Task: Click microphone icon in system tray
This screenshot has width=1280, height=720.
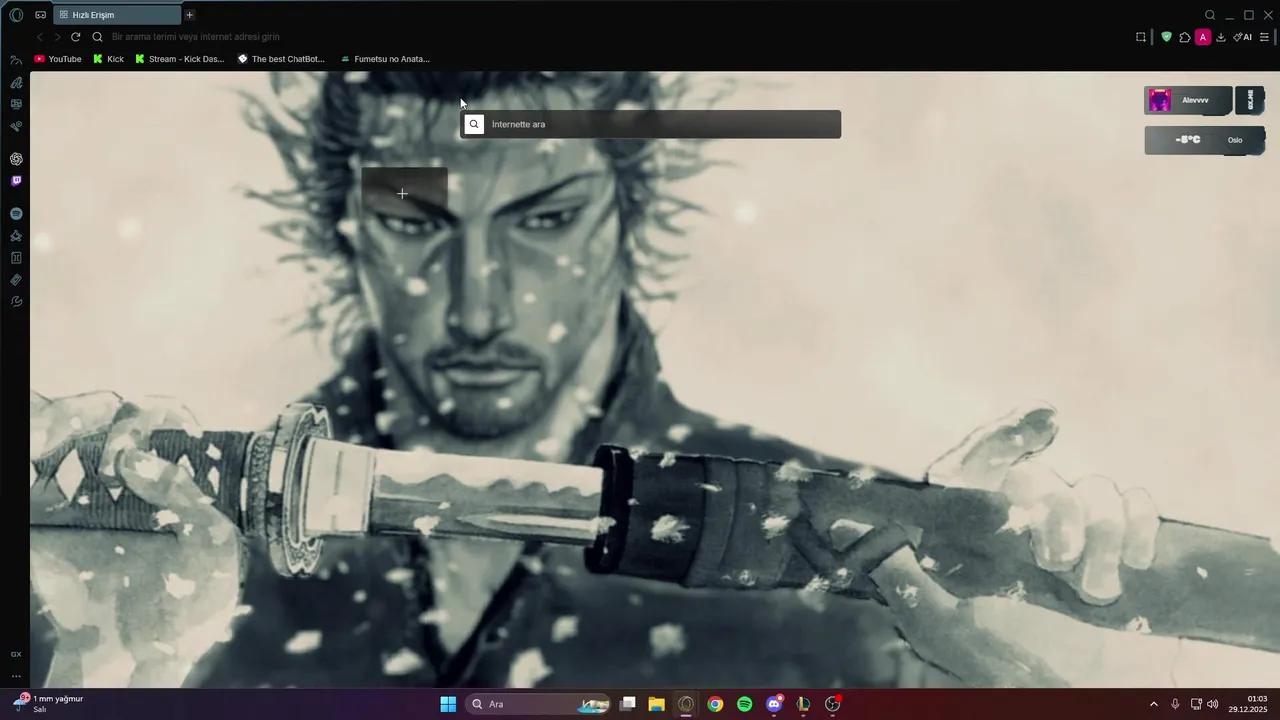Action: [1175, 704]
